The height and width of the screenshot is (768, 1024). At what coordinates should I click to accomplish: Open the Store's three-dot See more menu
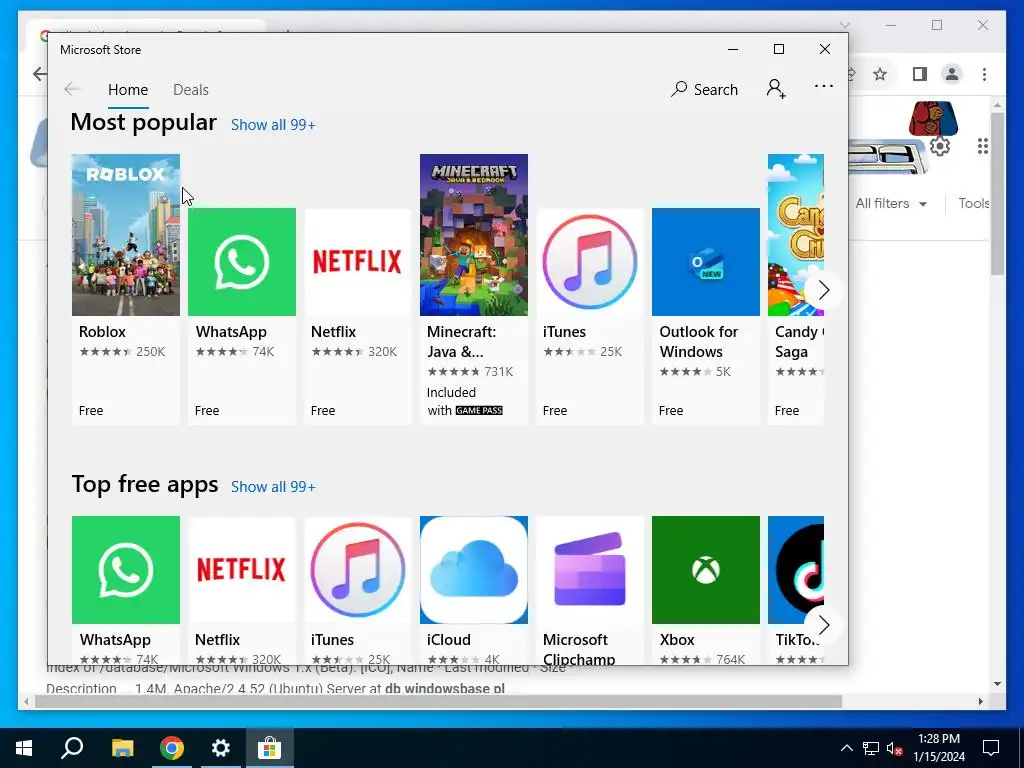click(824, 86)
